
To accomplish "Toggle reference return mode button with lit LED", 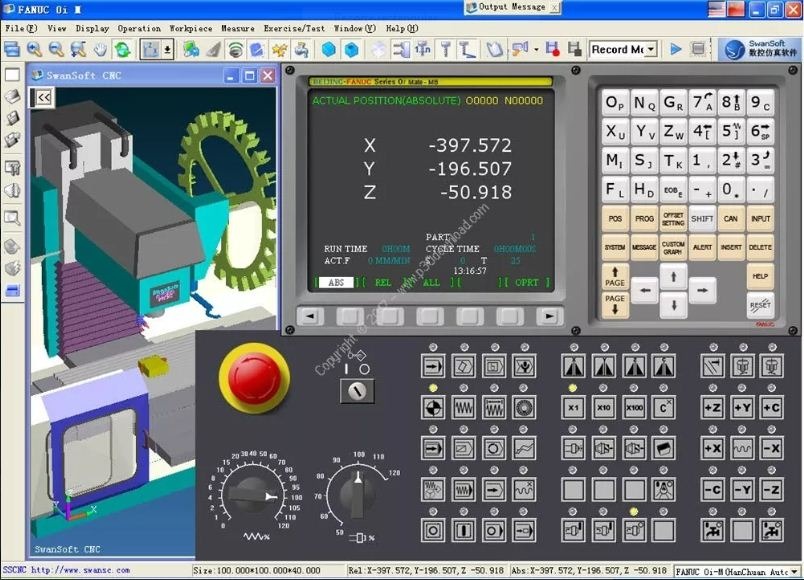I will [433, 408].
